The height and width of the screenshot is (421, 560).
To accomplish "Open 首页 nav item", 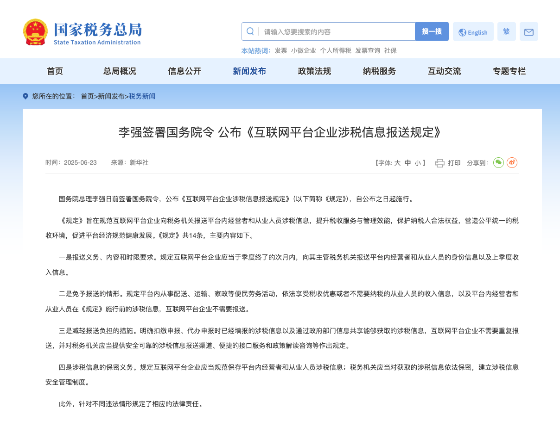I will 55,71.
